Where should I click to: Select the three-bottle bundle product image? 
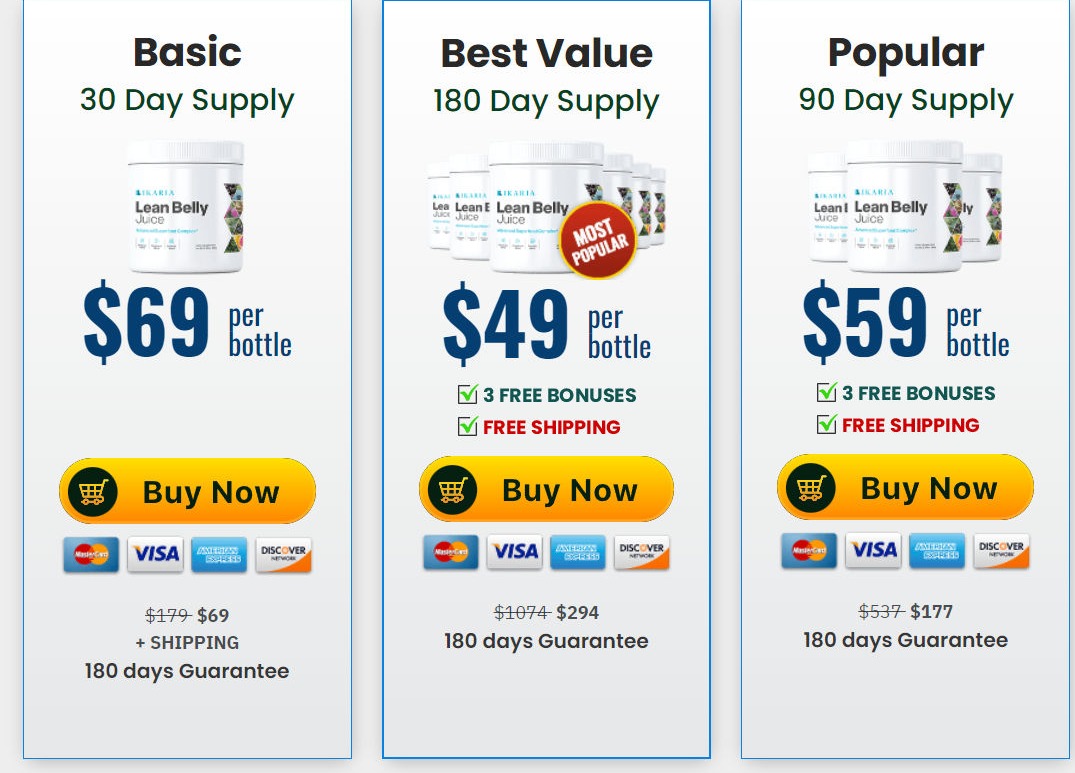click(x=904, y=207)
